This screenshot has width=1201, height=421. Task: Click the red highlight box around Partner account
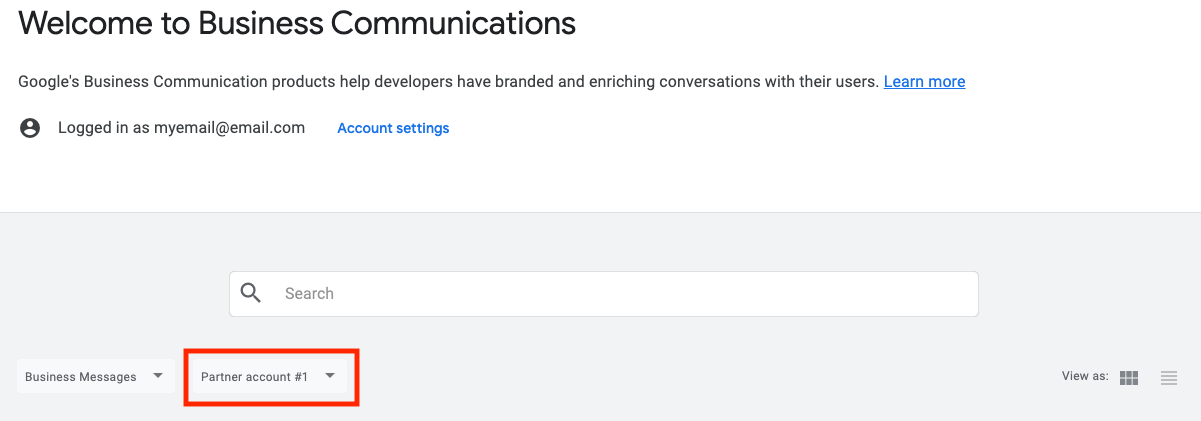[x=271, y=353]
